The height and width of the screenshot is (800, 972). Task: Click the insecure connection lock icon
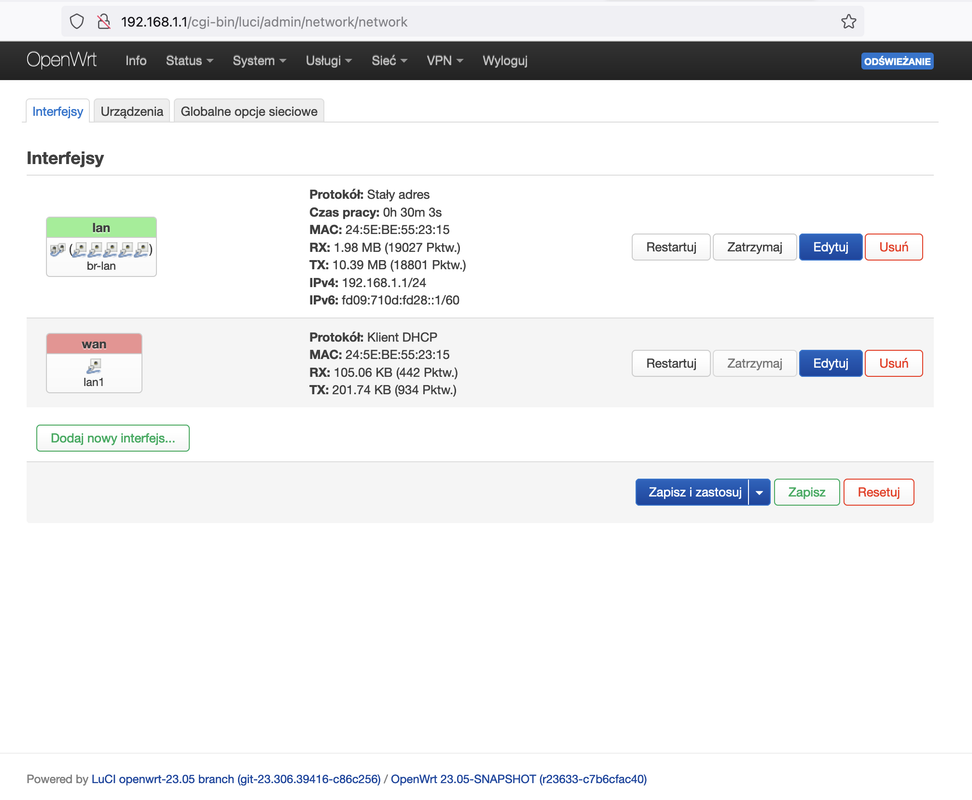click(x=104, y=22)
